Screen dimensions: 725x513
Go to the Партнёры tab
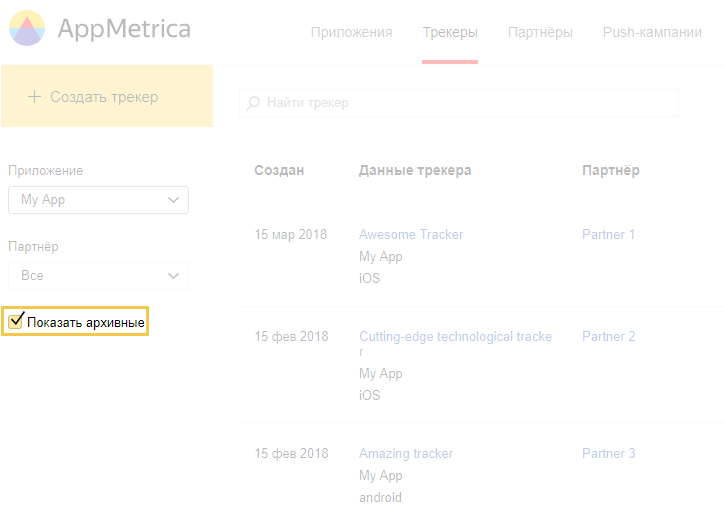tap(540, 32)
